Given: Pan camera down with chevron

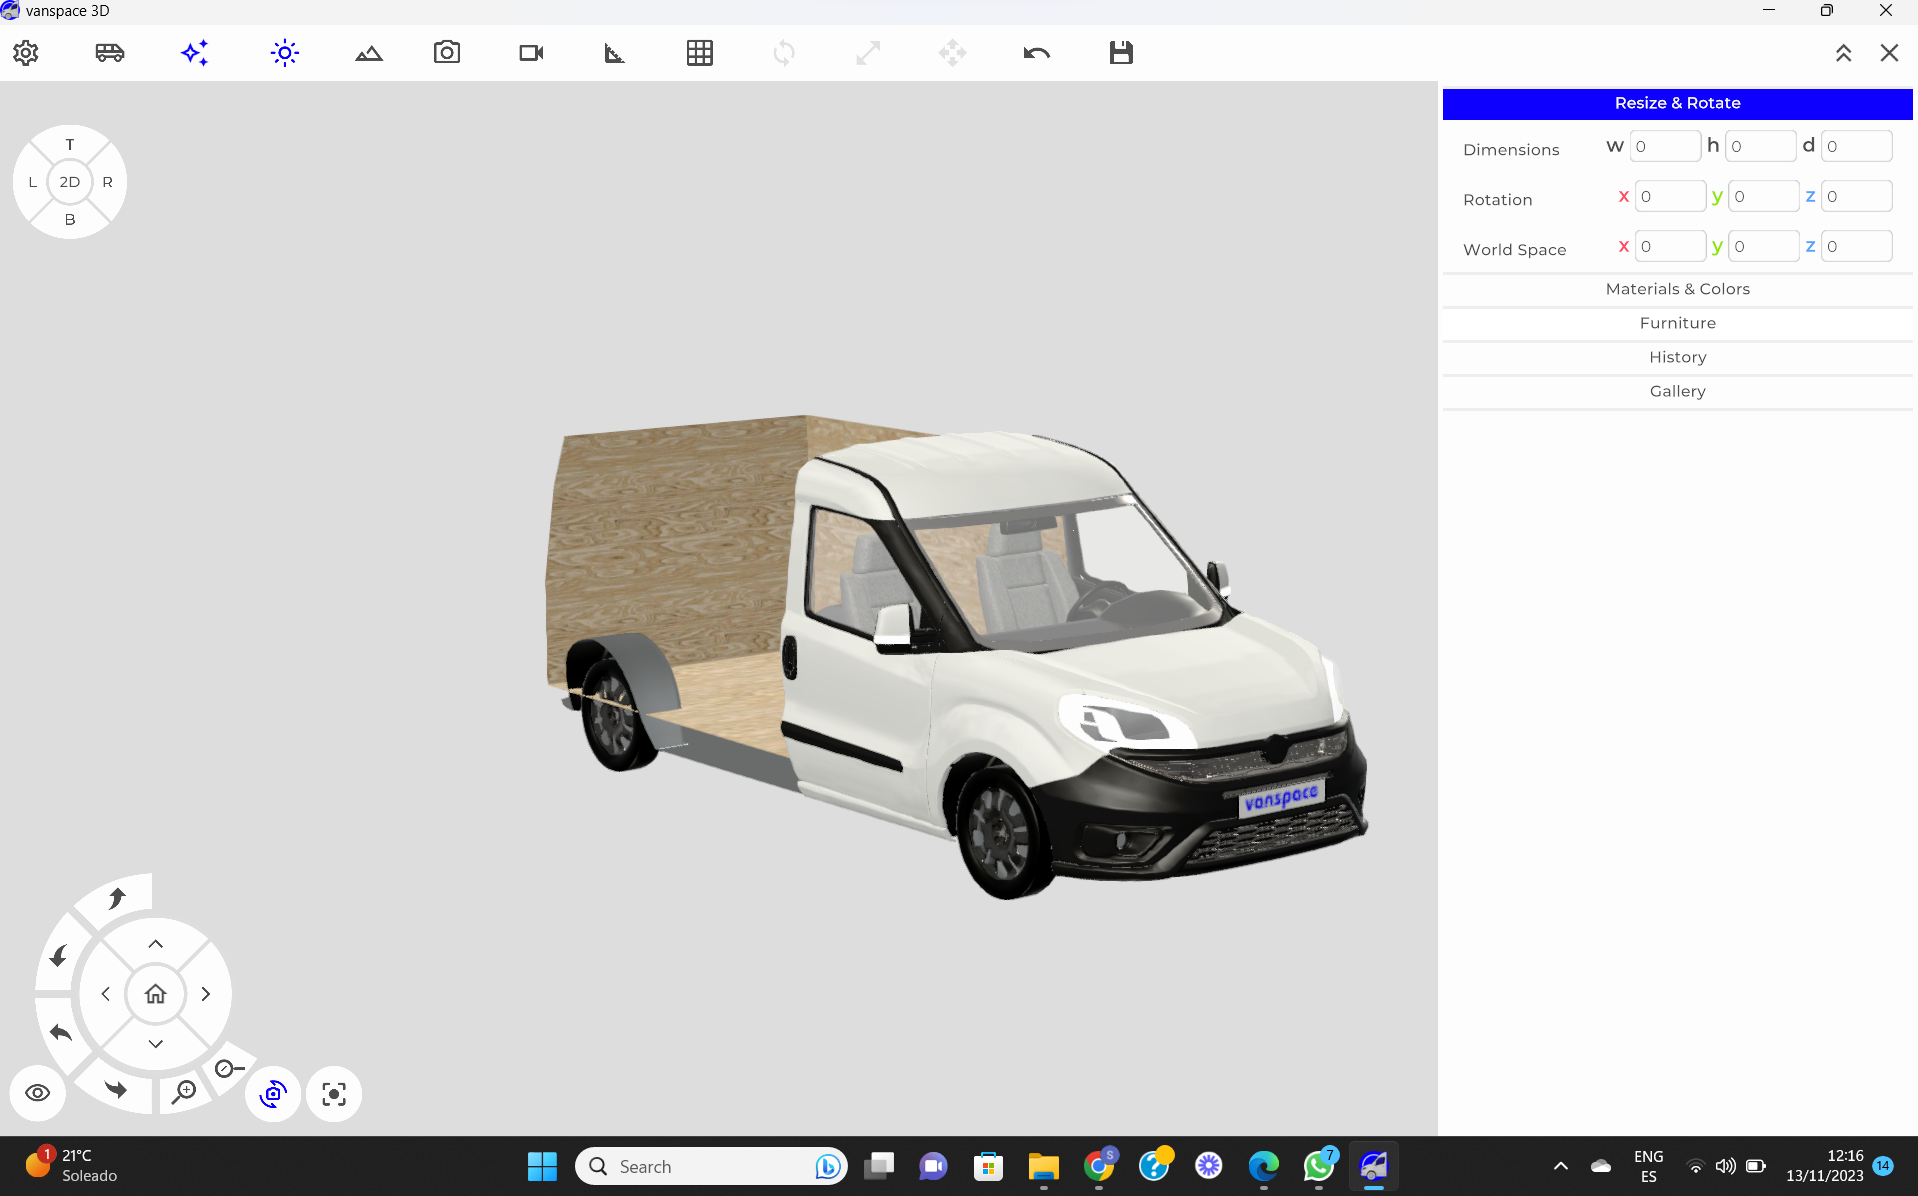Looking at the screenshot, I should pos(156,1043).
